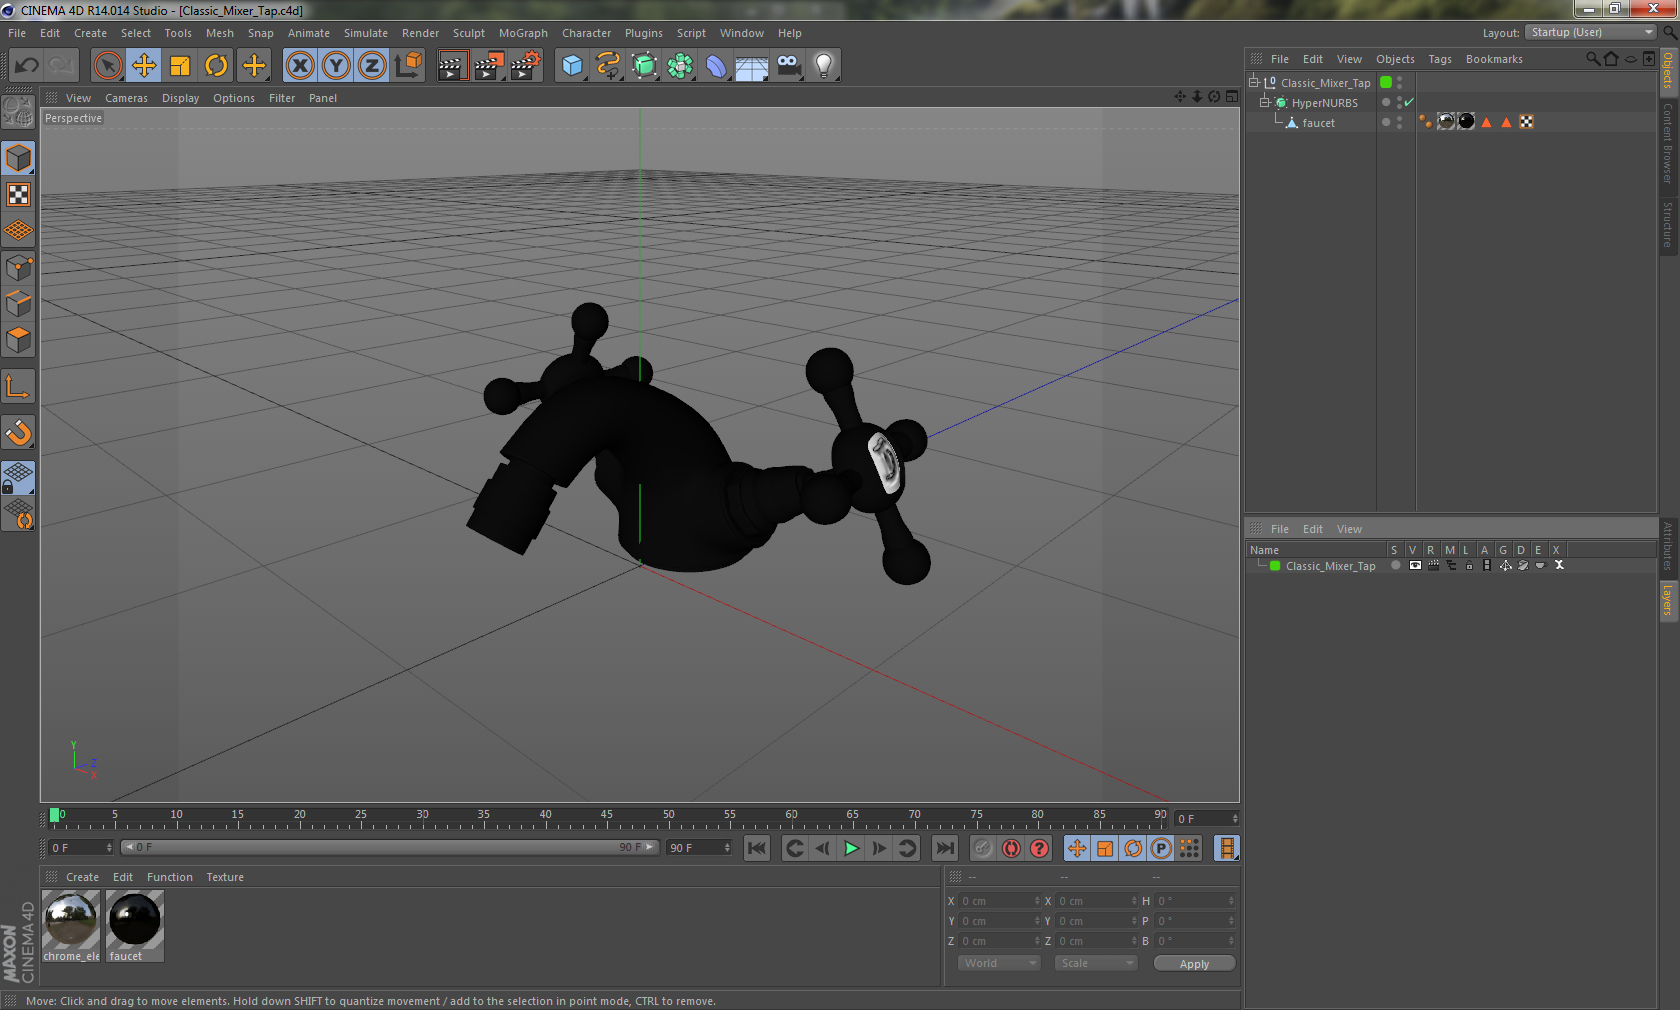1680x1010 pixels.
Task: Click the Array modeling objects icon
Action: [x=680, y=66]
